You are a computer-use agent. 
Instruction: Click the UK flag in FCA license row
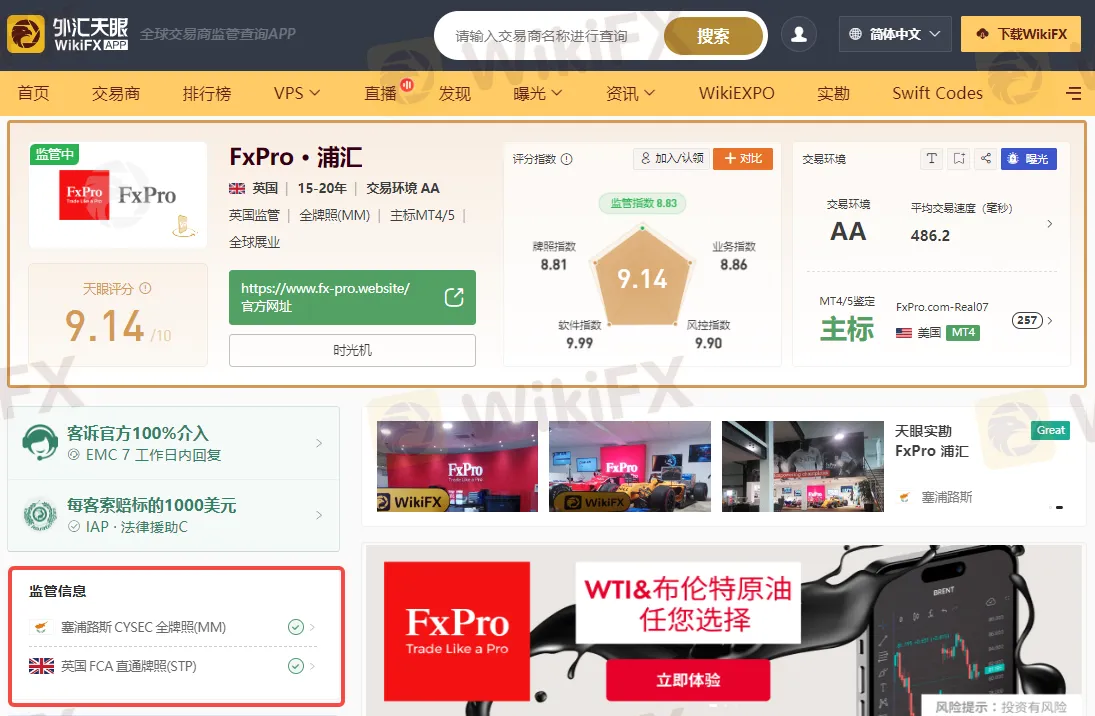point(41,666)
